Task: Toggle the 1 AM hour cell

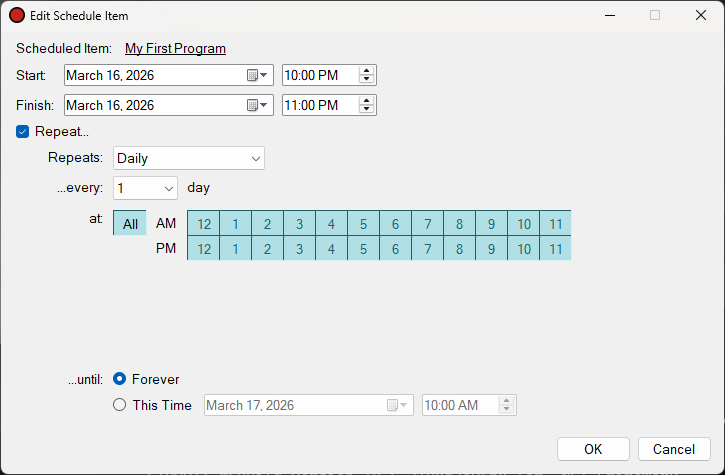Action: 235,223
